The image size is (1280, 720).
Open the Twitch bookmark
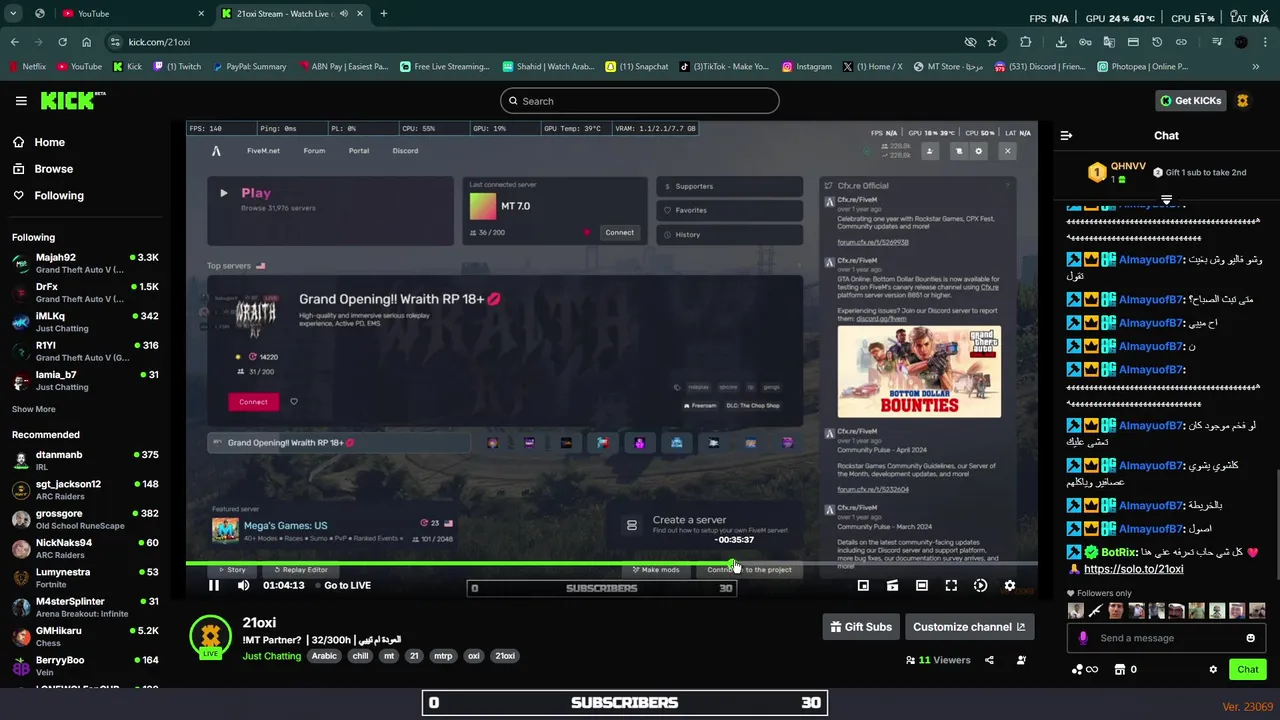[176, 67]
